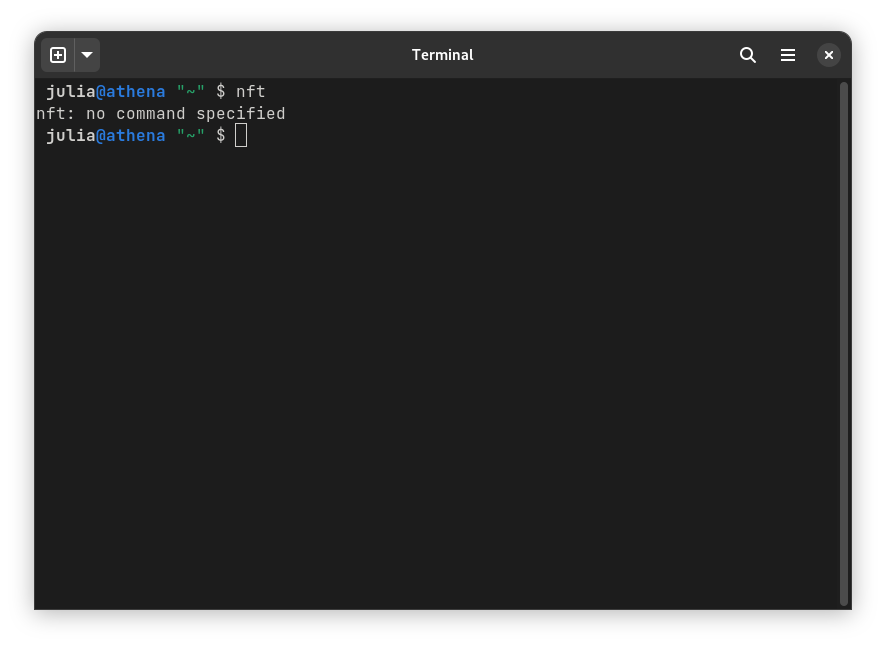Click the Terminal title in header bar
Screen dimensions: 886x647
coord(442,55)
